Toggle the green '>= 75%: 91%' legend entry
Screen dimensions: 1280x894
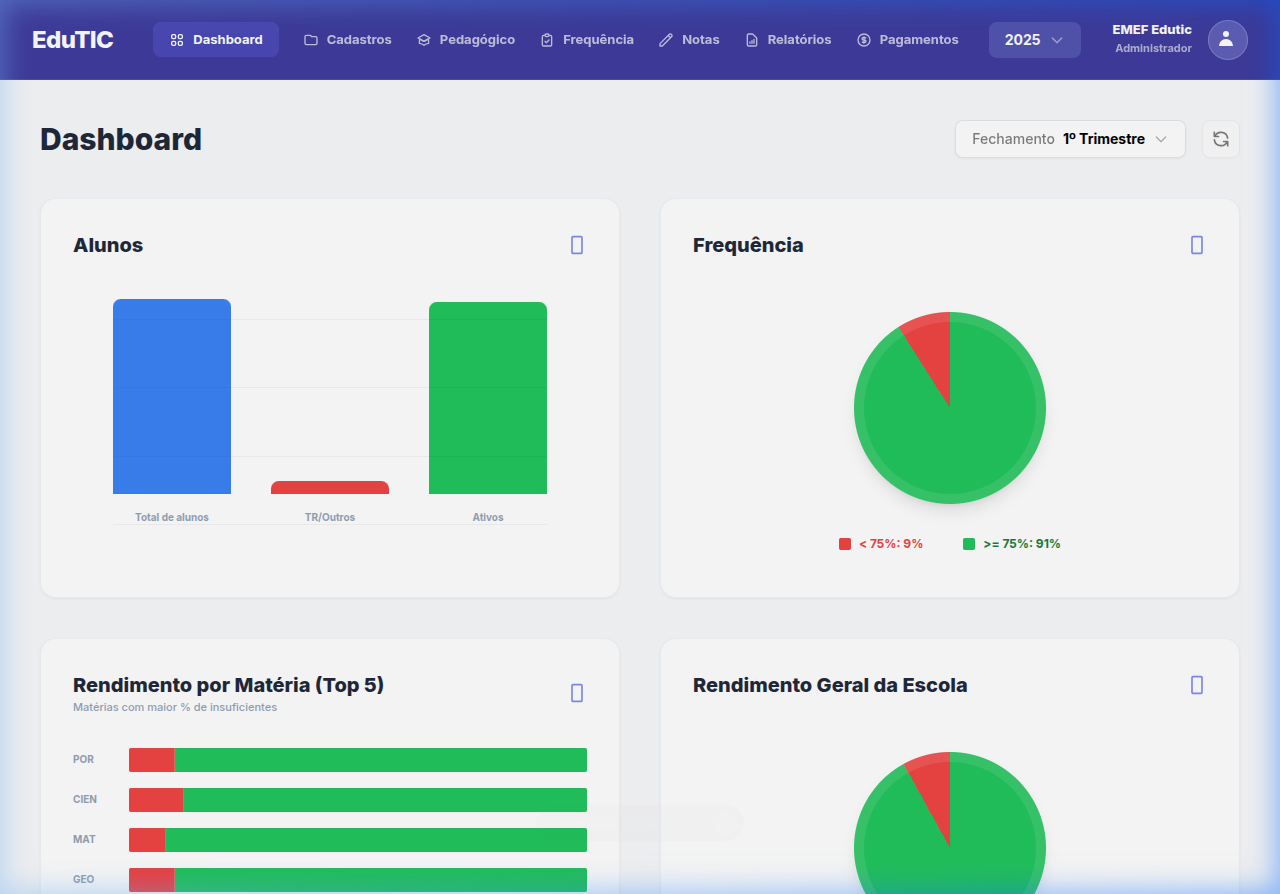[1011, 543]
